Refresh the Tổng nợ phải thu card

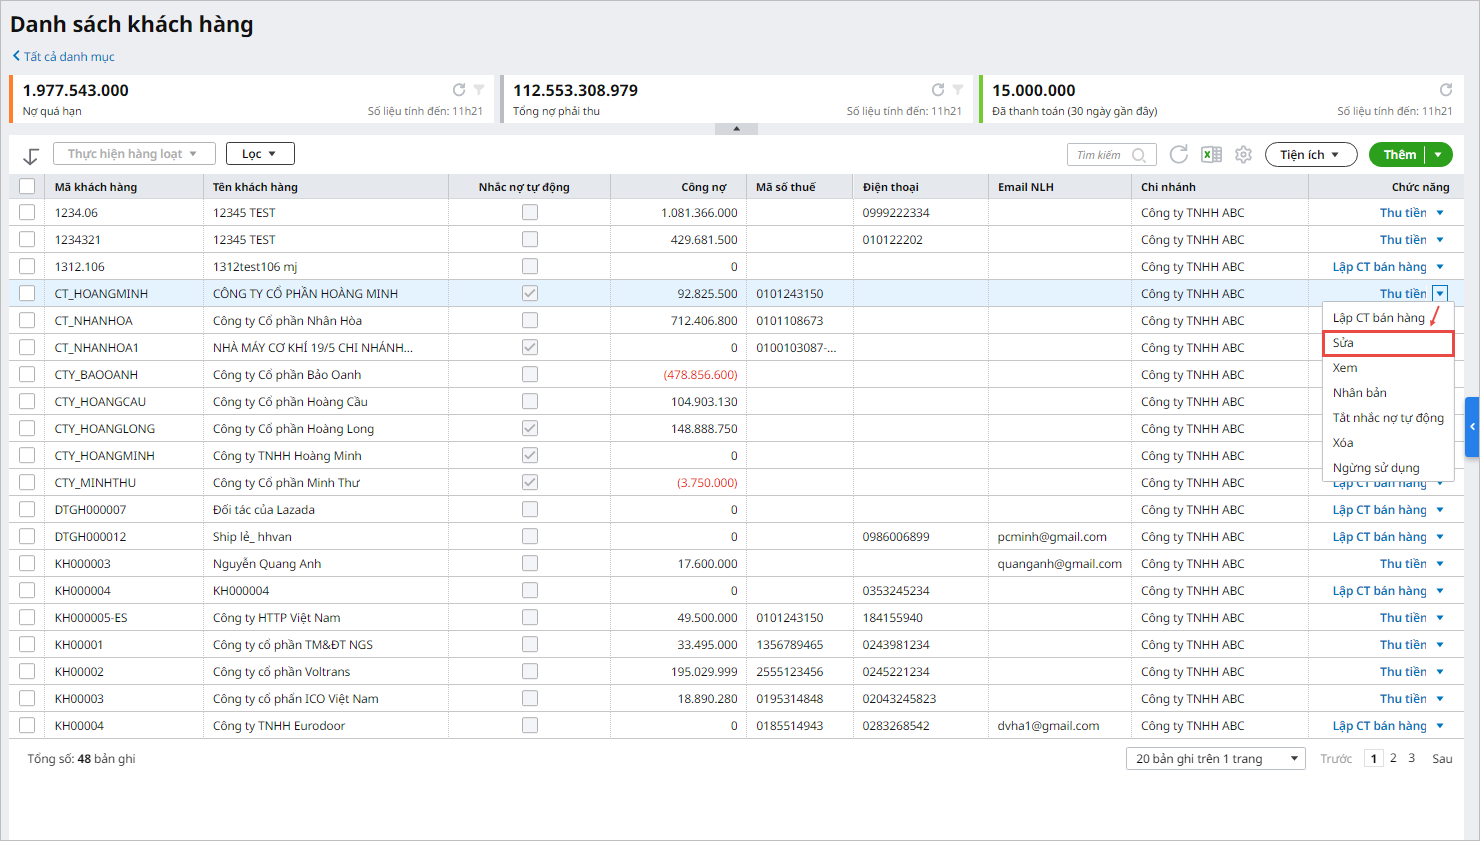coord(938,90)
